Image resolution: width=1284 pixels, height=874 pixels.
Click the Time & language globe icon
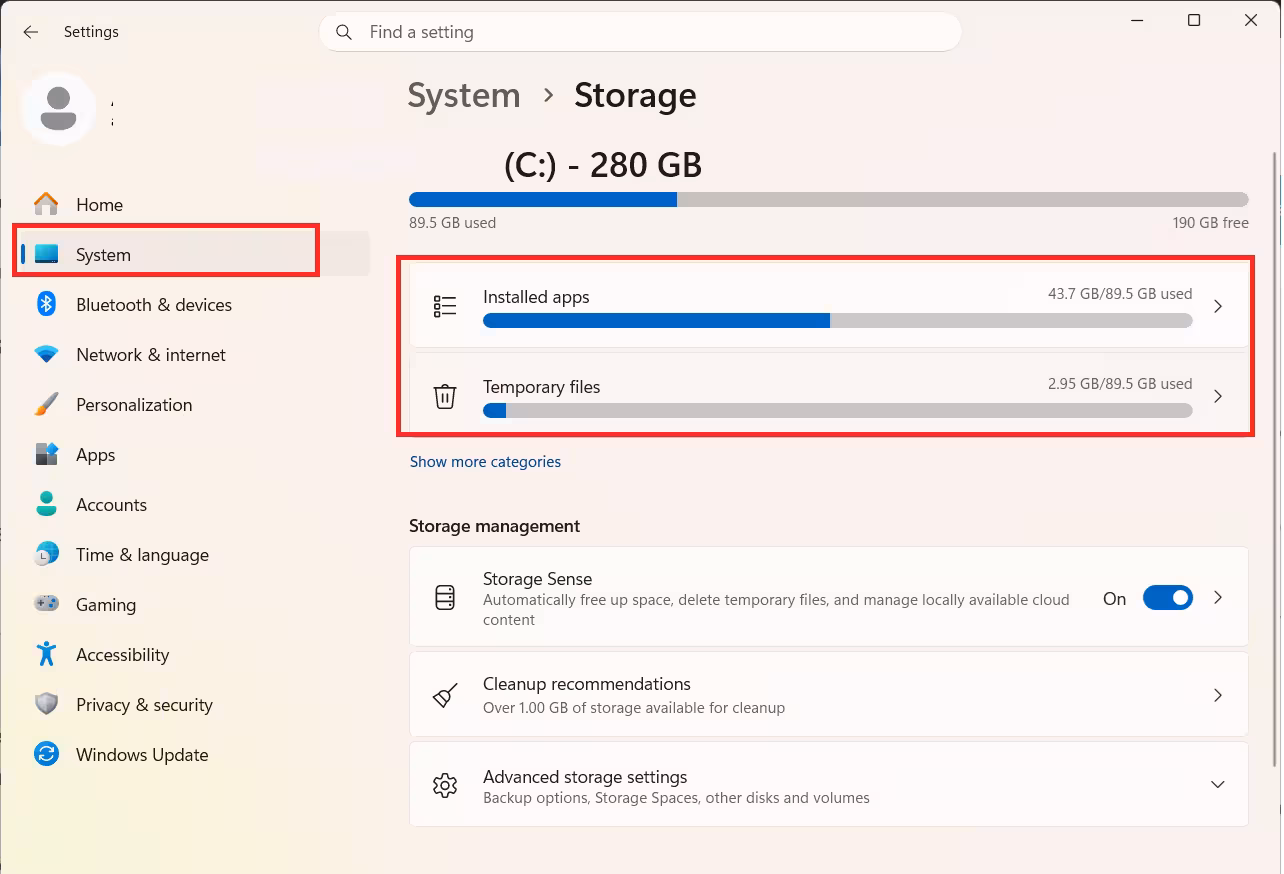pyautogui.click(x=46, y=554)
